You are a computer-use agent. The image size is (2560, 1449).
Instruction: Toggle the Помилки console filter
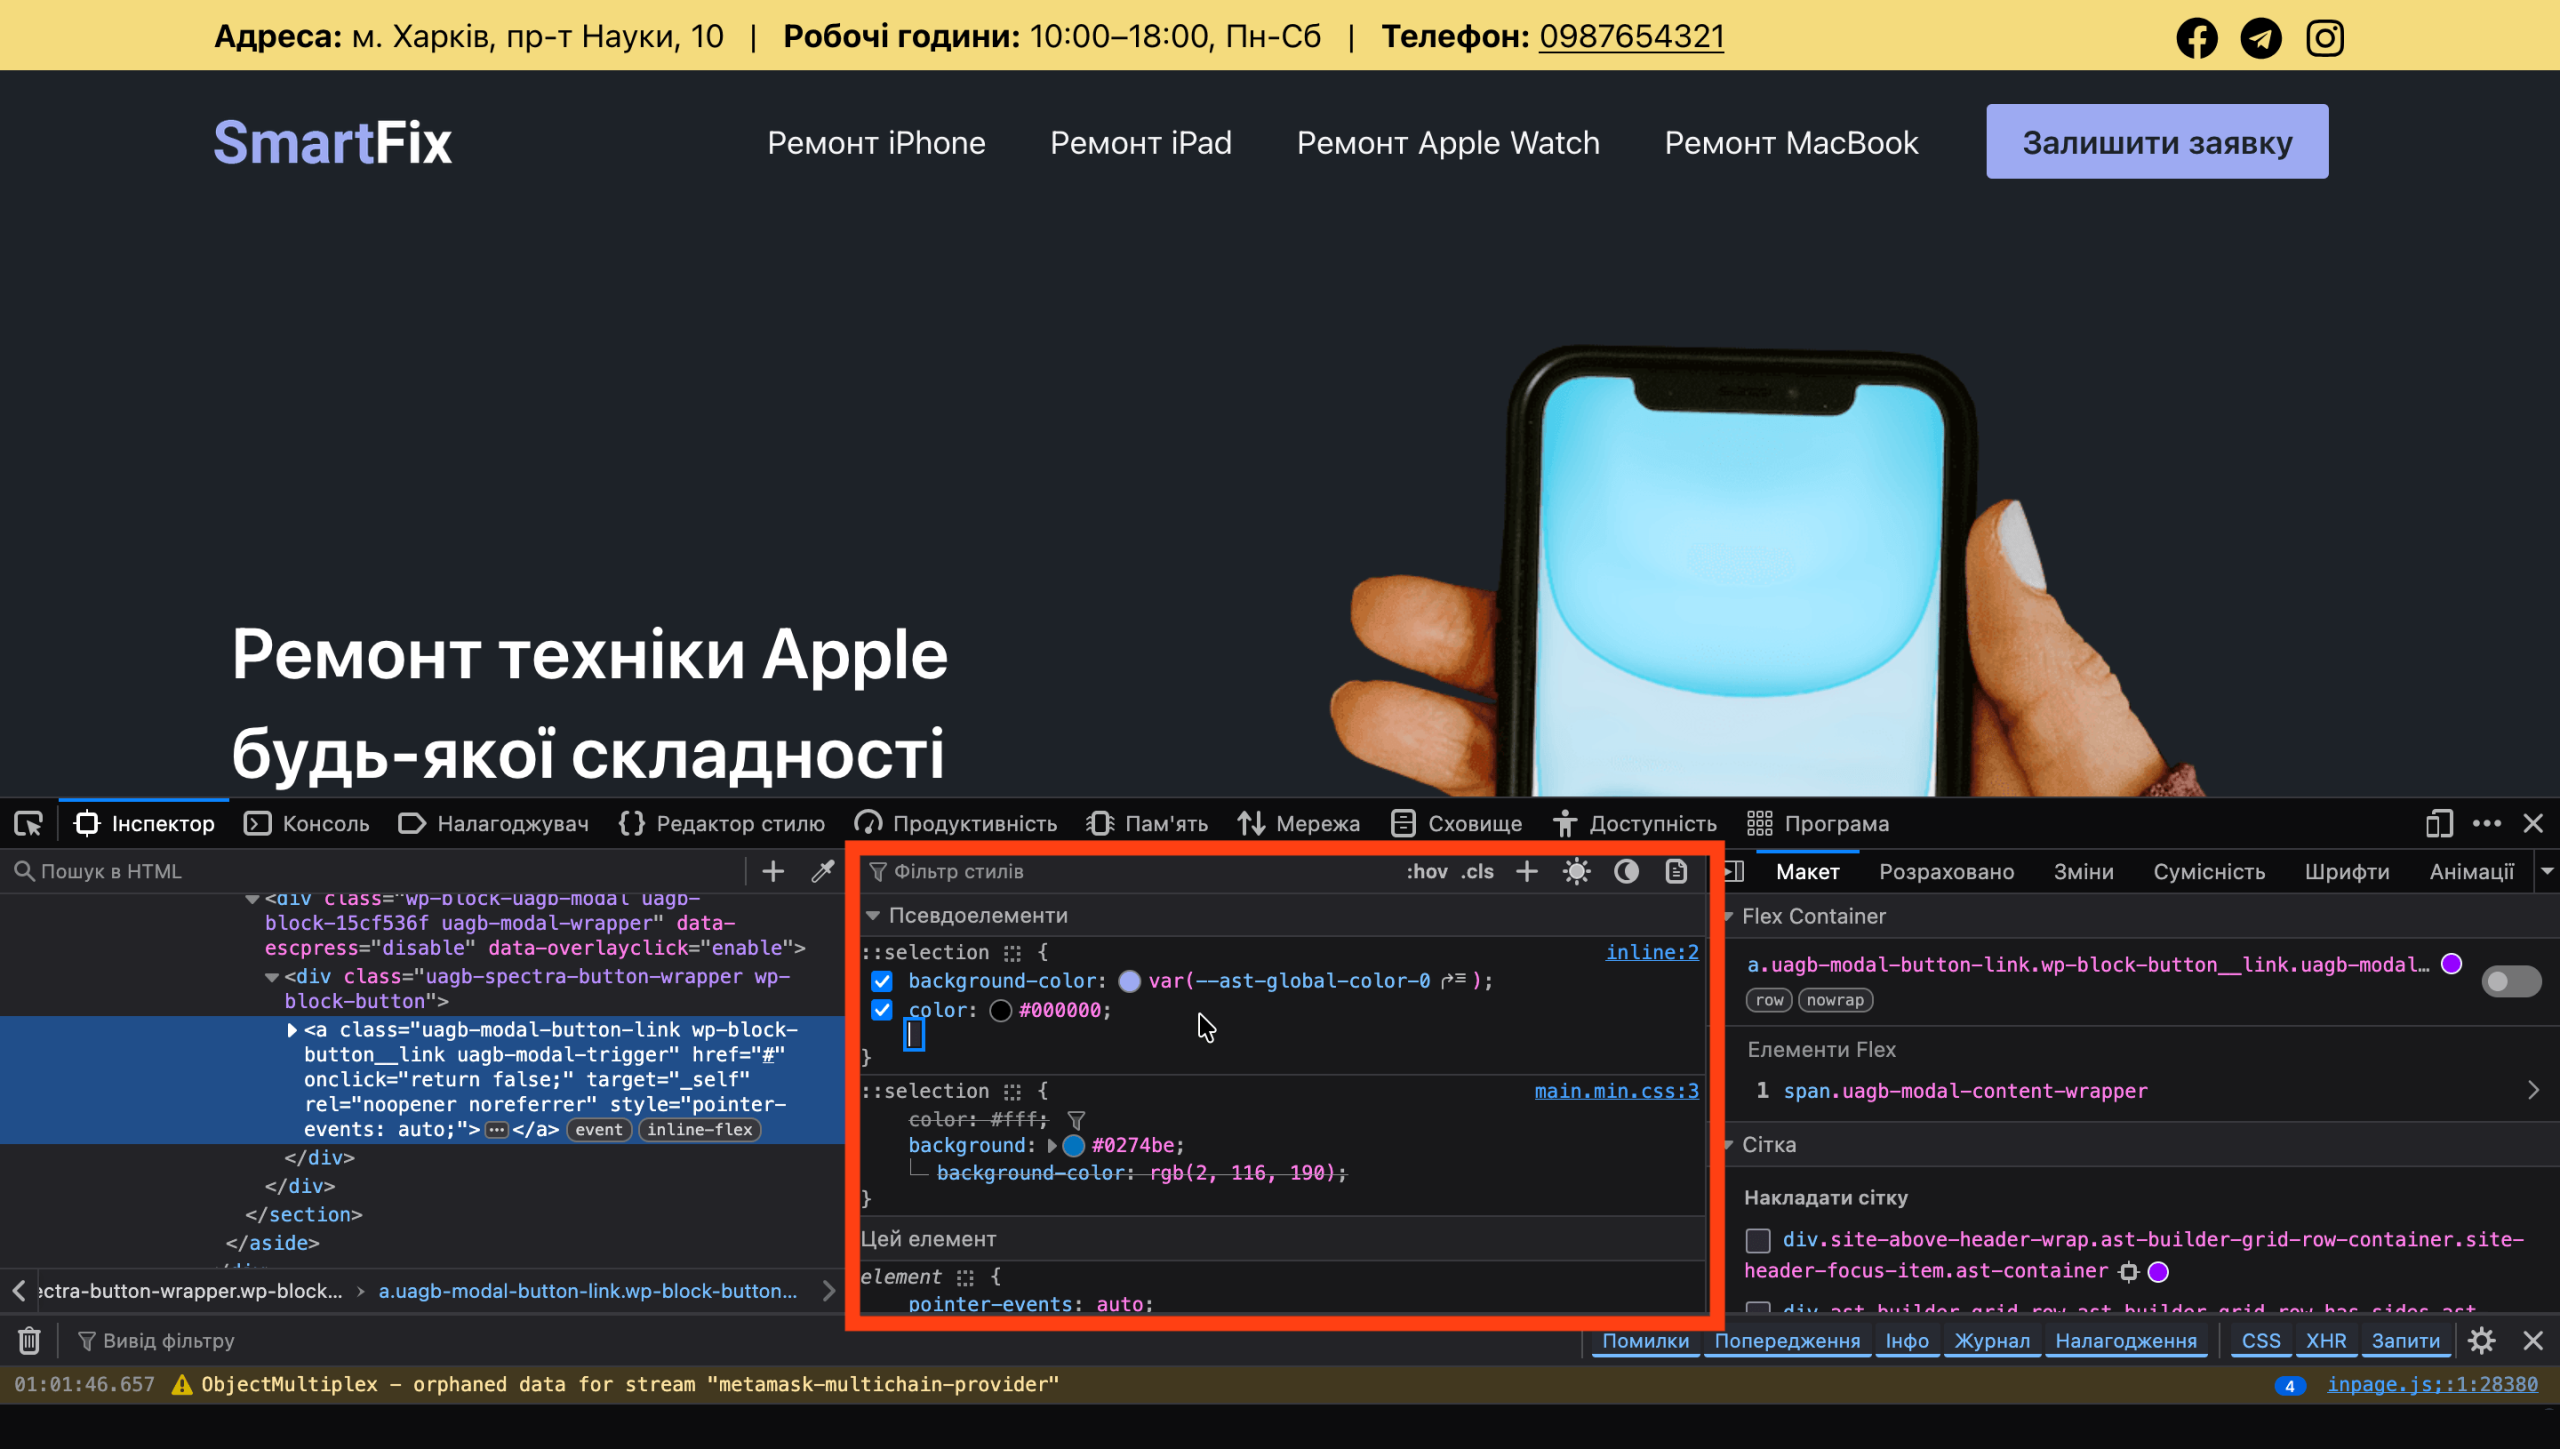coord(1645,1341)
